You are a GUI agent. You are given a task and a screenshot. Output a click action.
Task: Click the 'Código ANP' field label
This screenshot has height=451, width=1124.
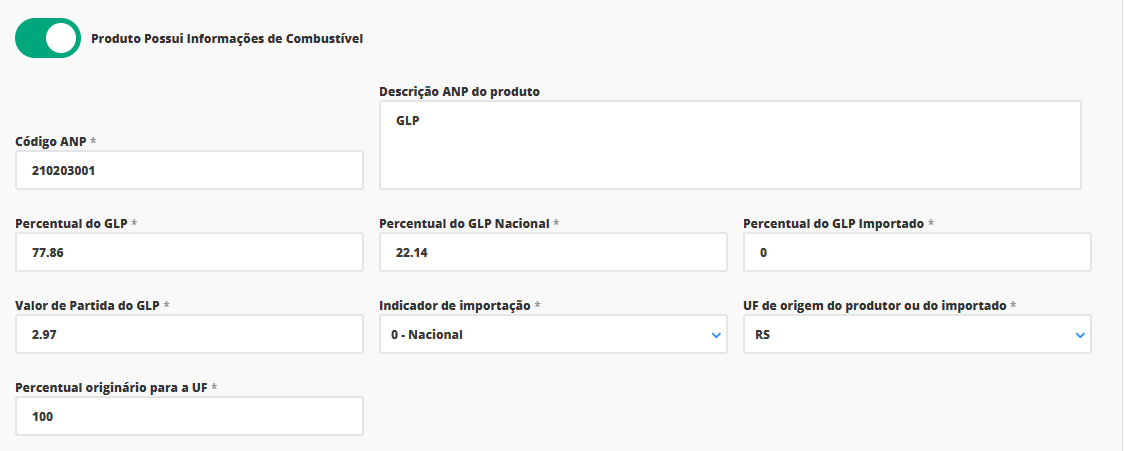click(x=51, y=141)
